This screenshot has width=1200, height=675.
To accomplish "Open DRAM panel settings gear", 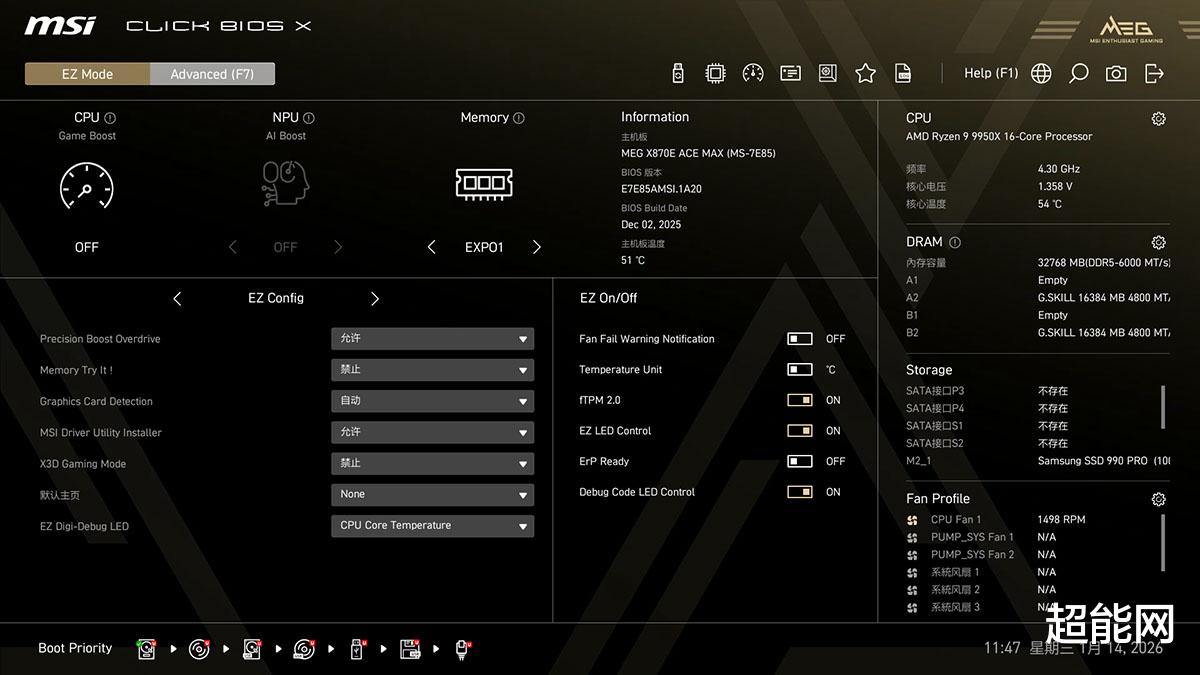I will pyautogui.click(x=1158, y=242).
